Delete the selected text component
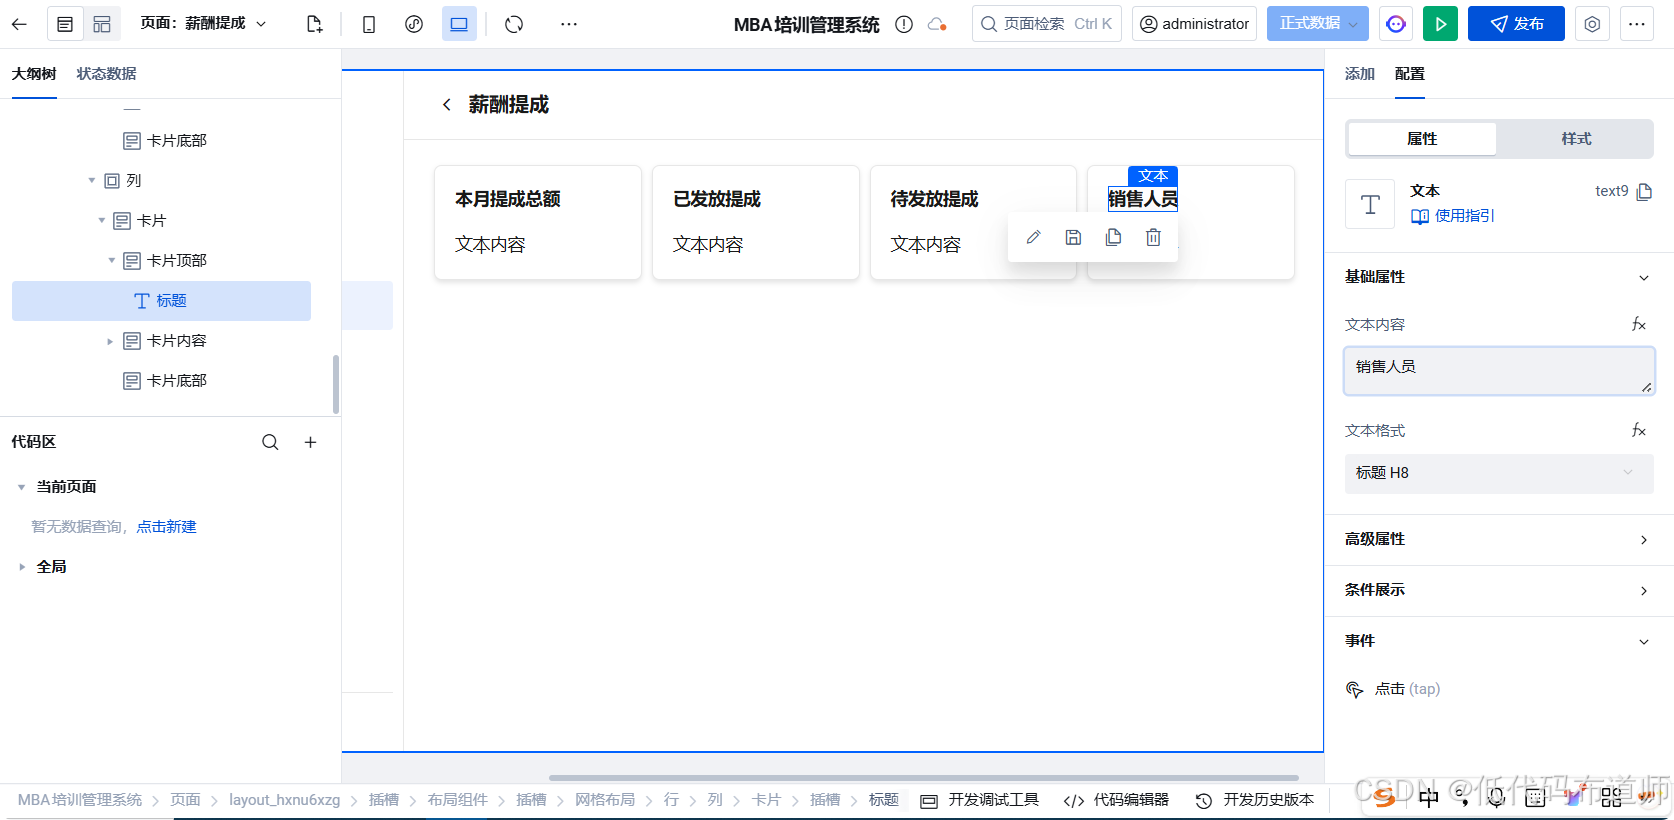The height and width of the screenshot is (820, 1674). pos(1153,237)
